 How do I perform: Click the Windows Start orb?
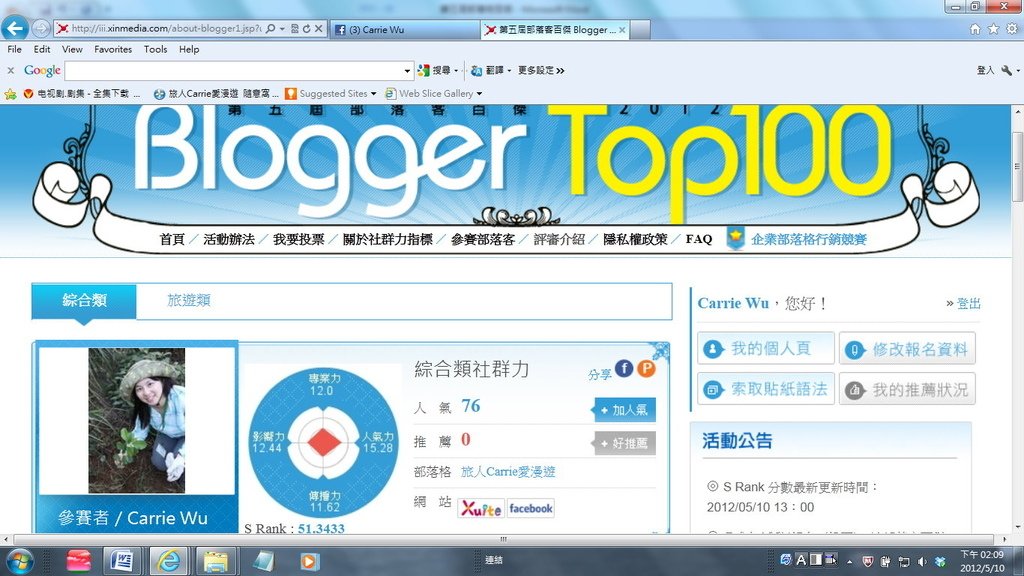tap(18, 561)
